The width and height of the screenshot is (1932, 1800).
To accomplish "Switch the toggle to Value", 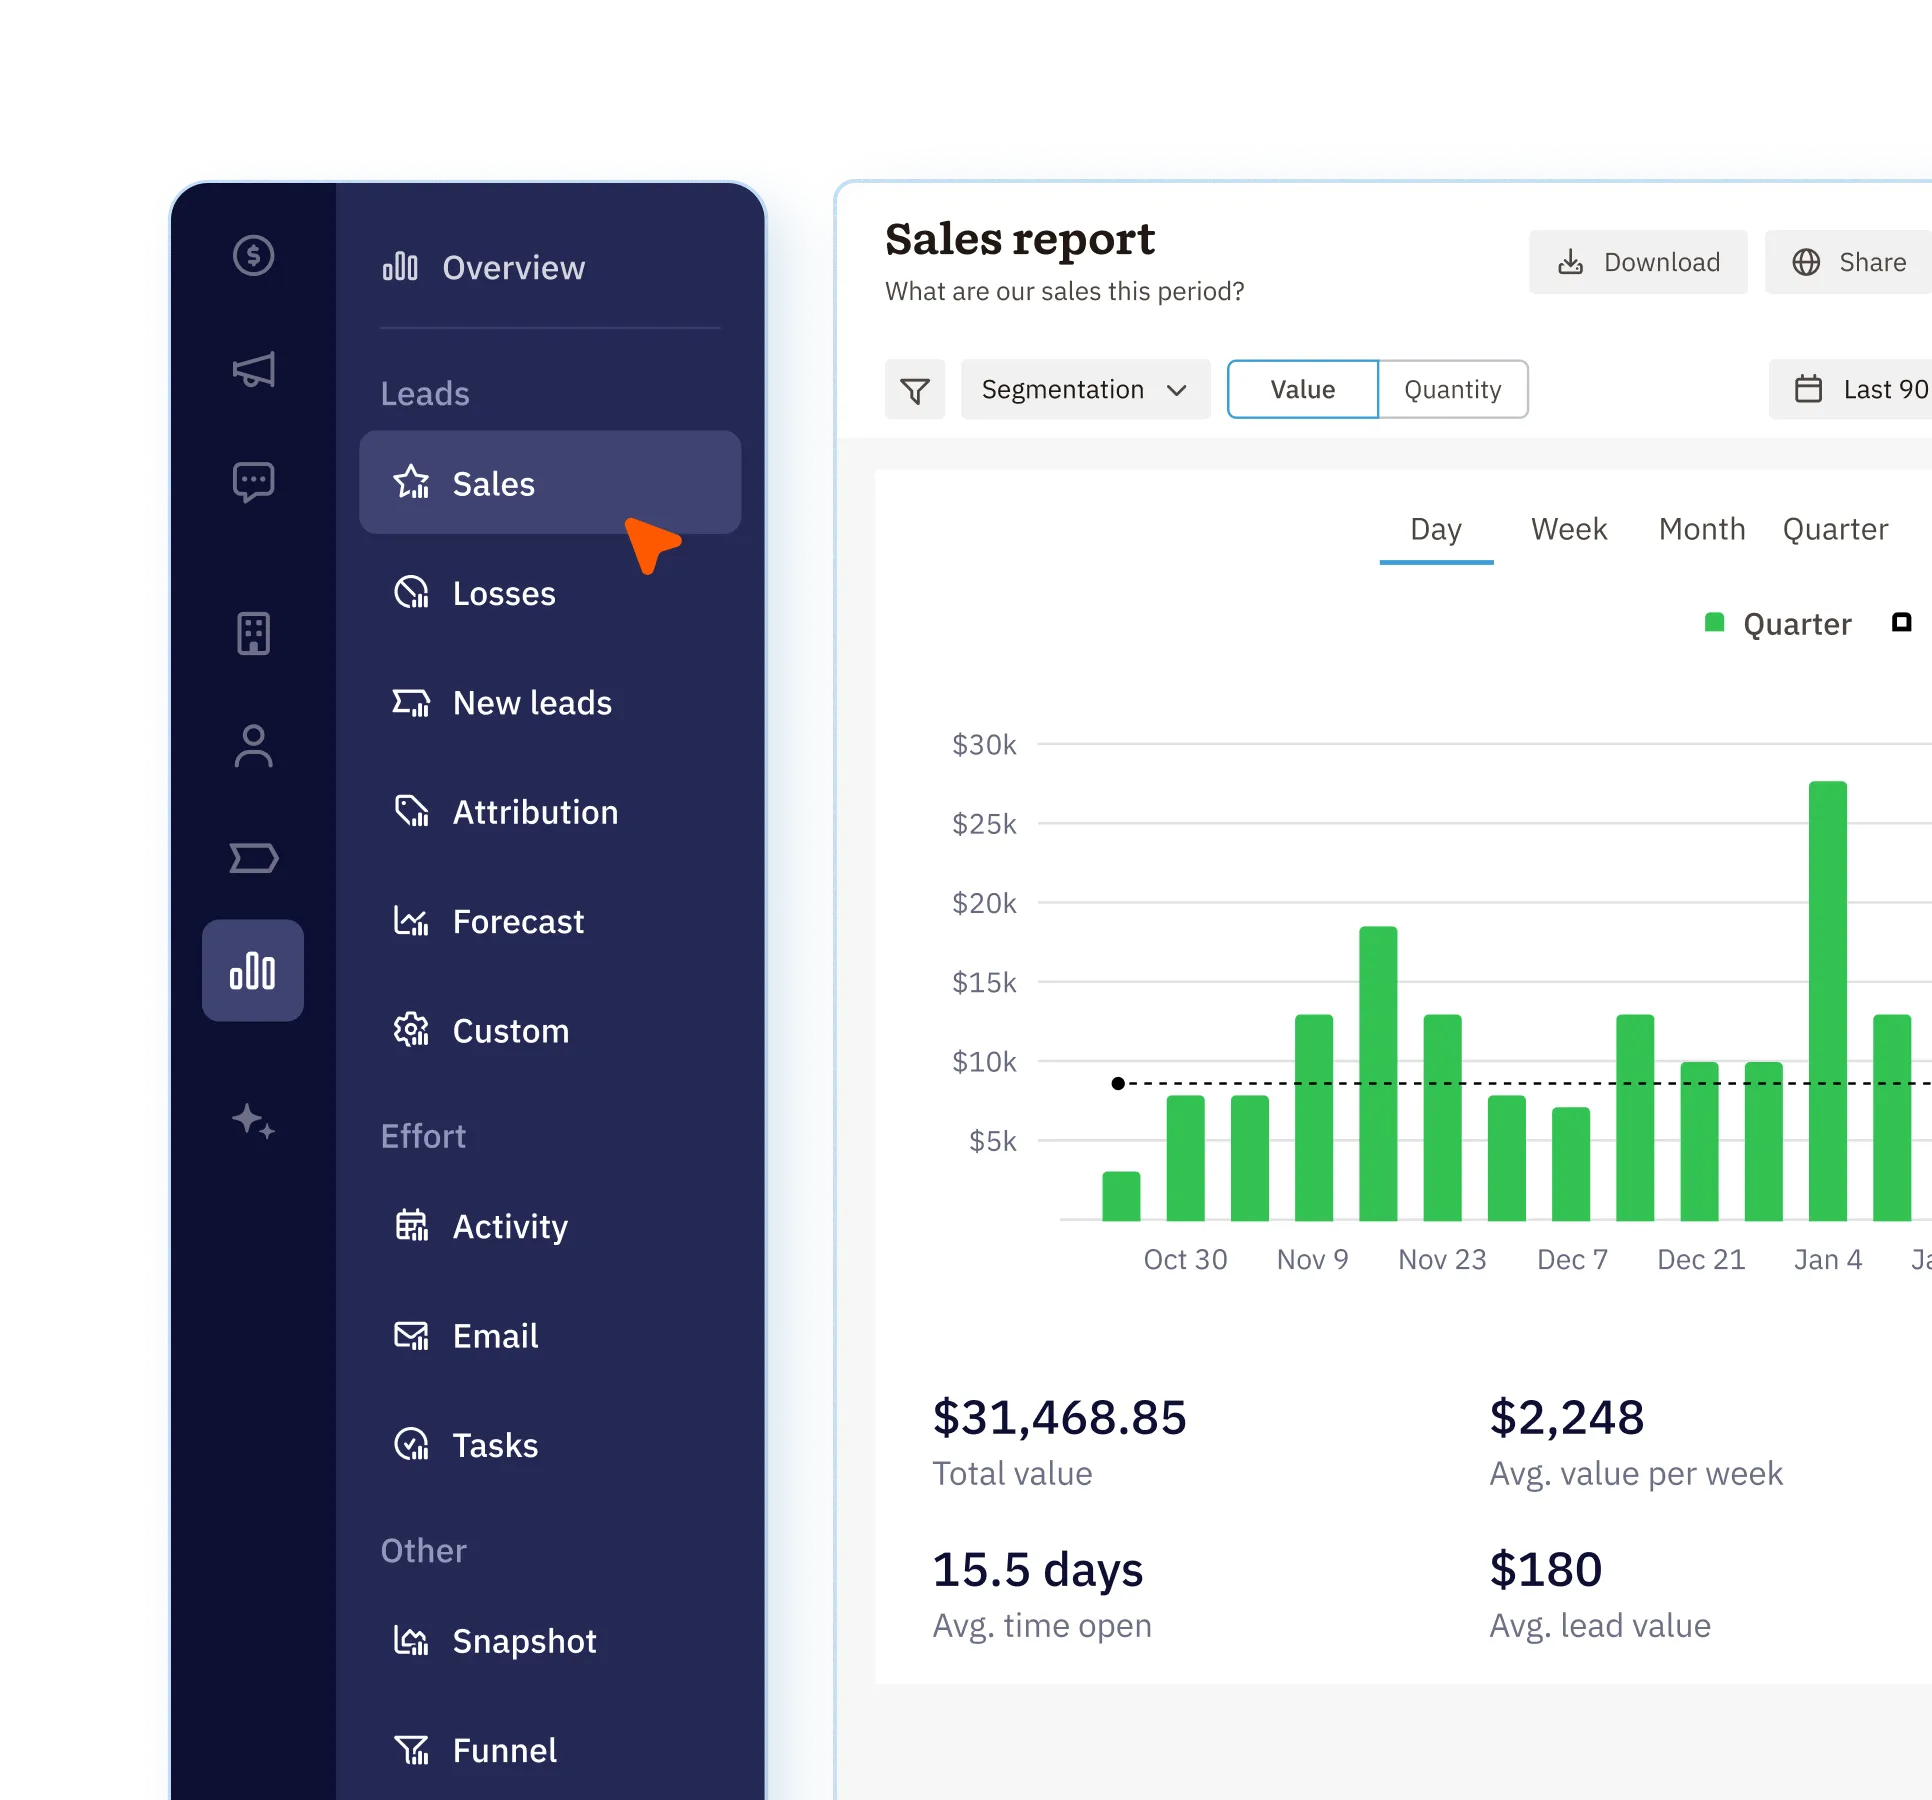I will (x=1302, y=390).
